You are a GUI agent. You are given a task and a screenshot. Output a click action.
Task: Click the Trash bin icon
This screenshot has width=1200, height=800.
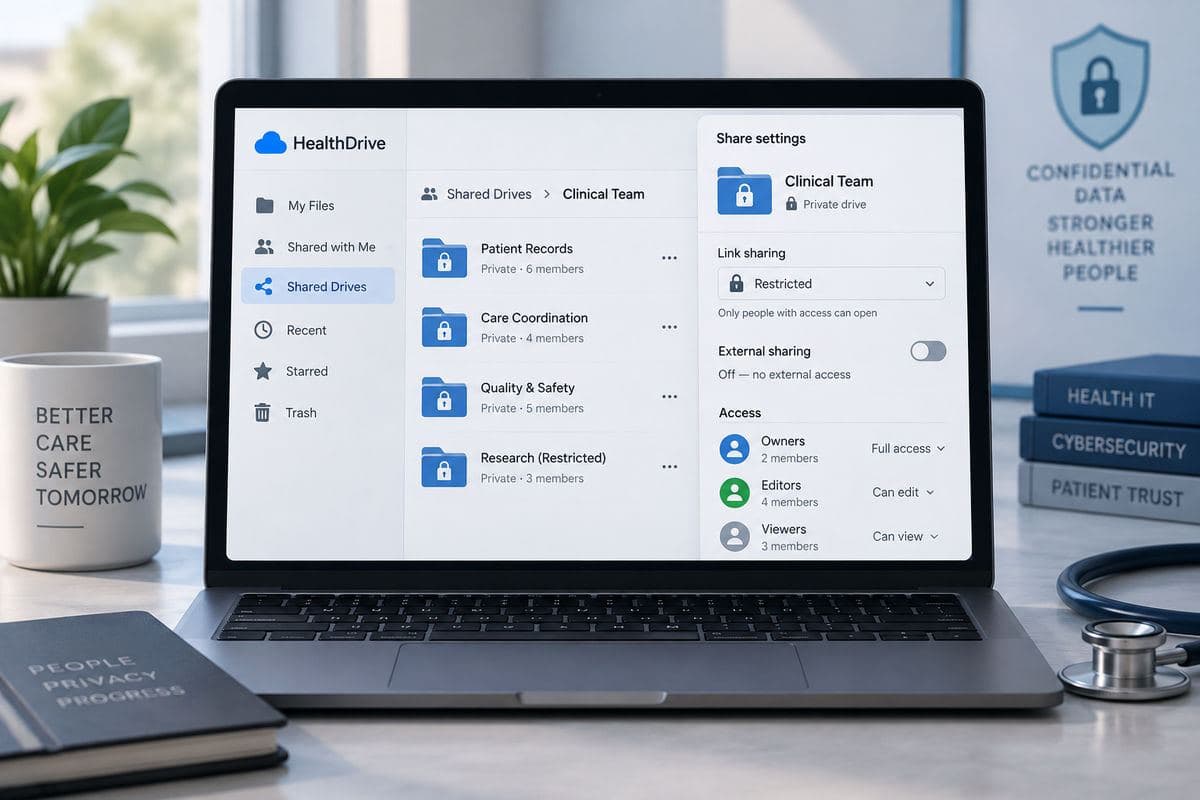pos(262,412)
